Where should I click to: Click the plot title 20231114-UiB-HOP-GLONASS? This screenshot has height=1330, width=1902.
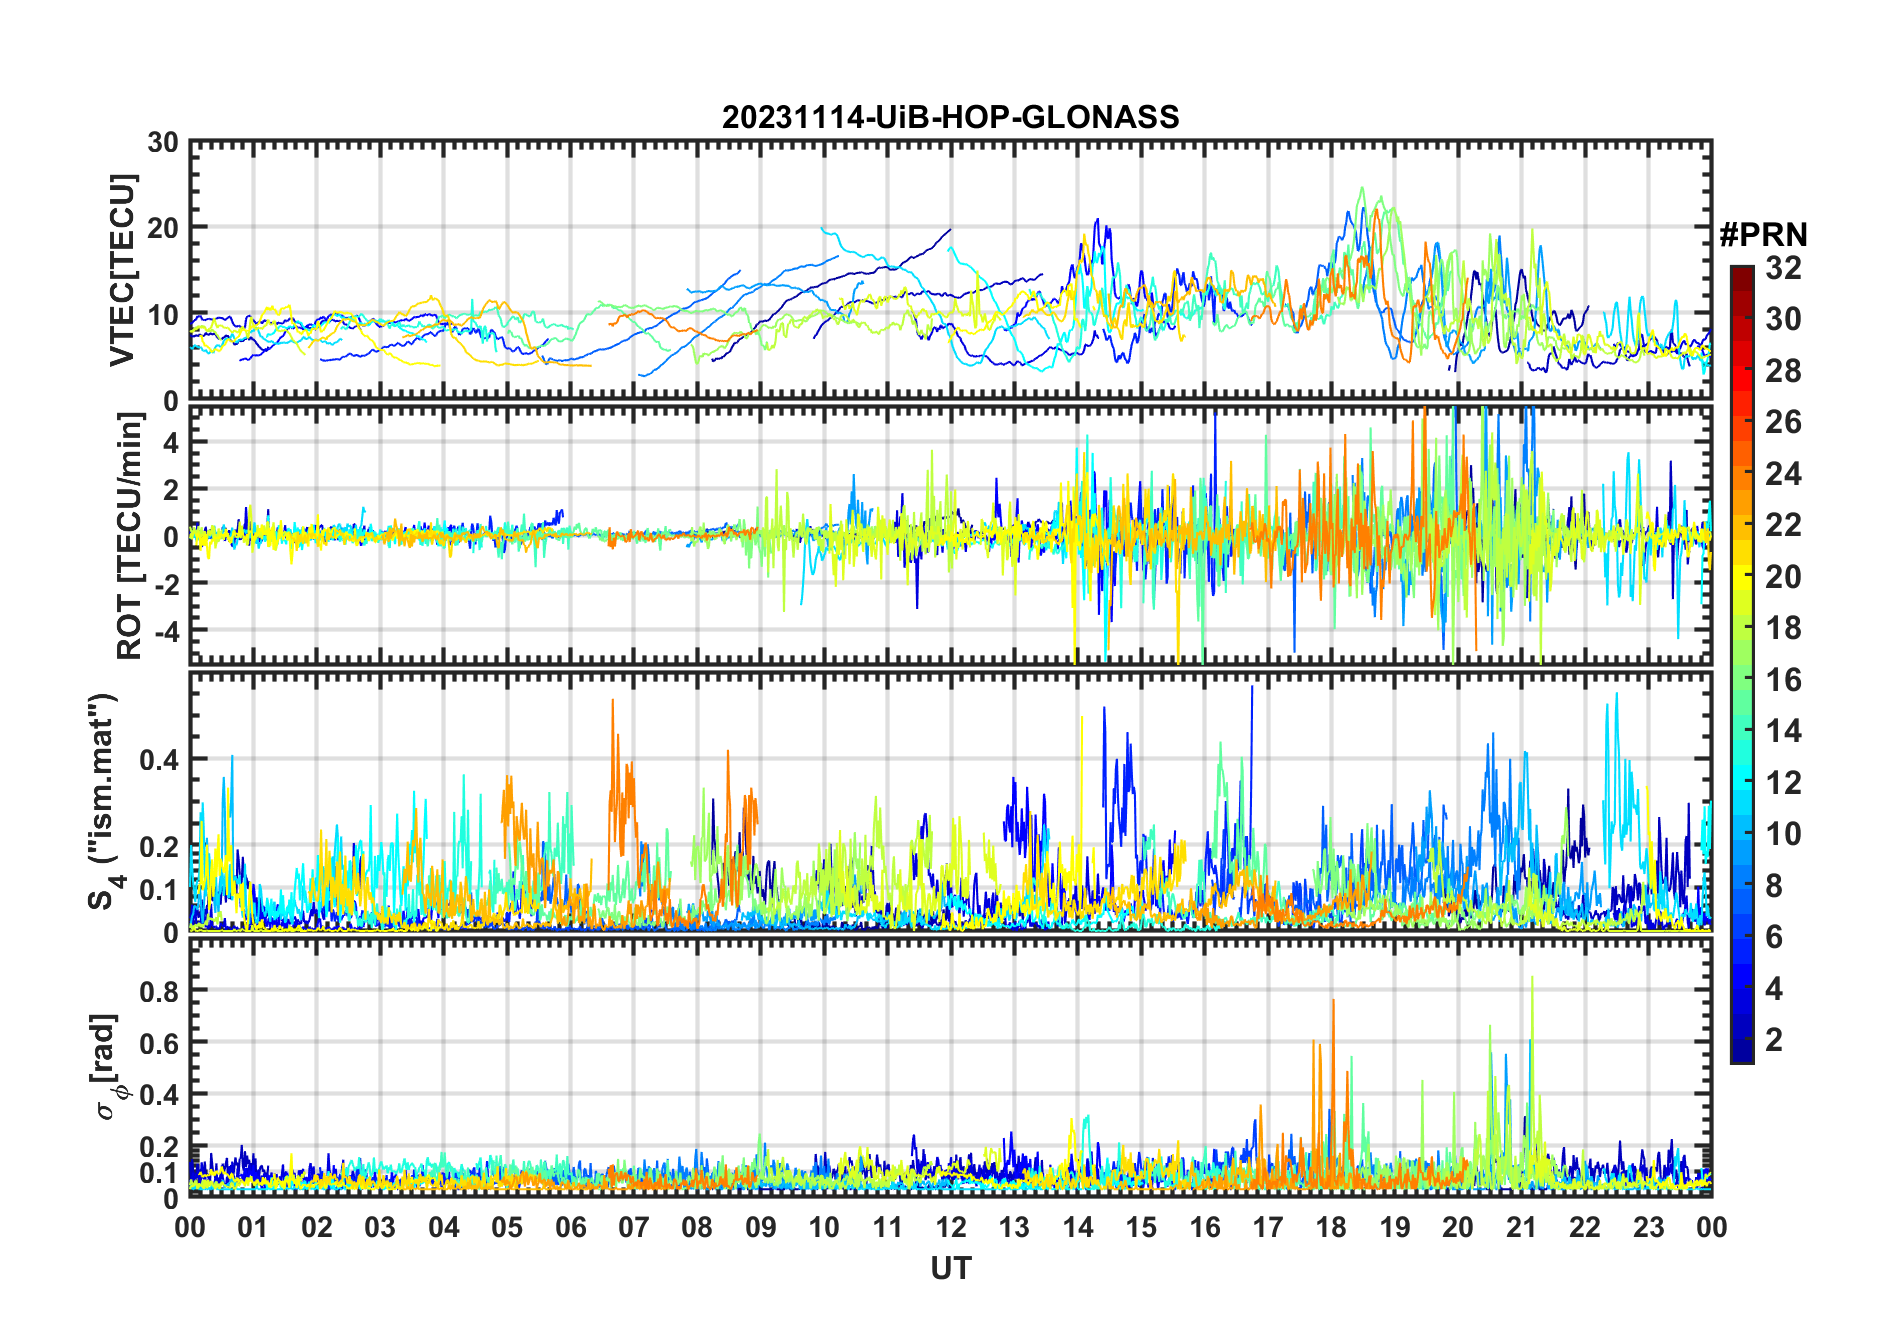(950, 118)
